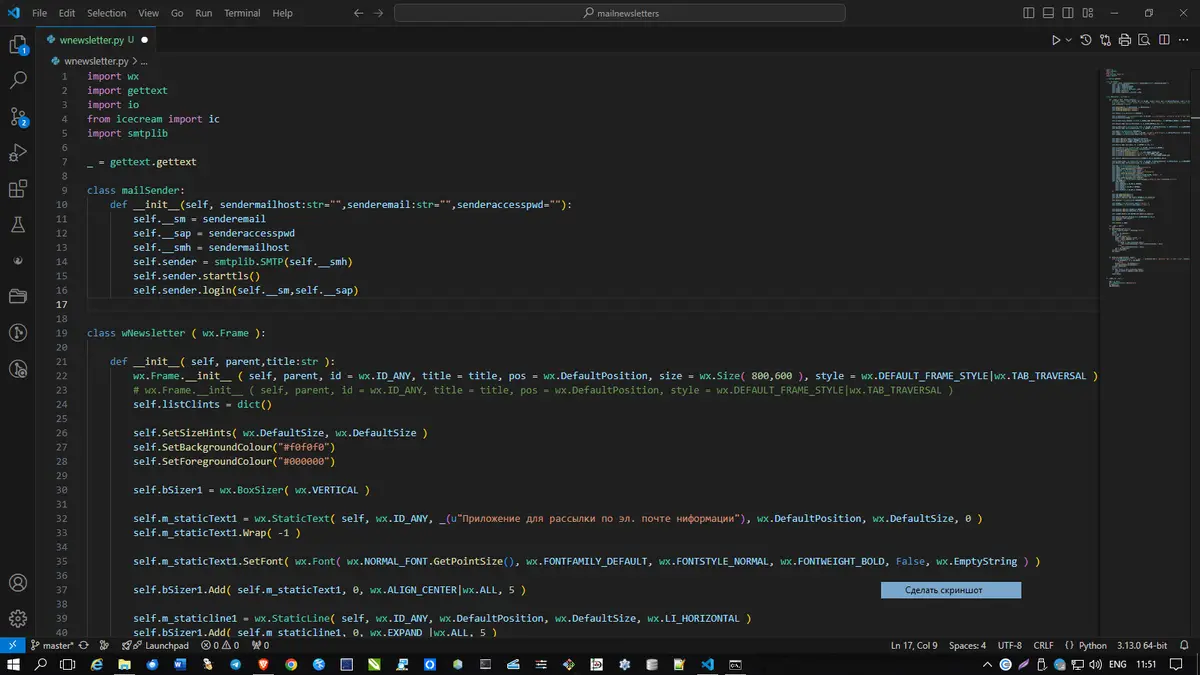Open the Search view in activity bar
Image resolution: width=1200 pixels, height=675 pixels.
17,80
